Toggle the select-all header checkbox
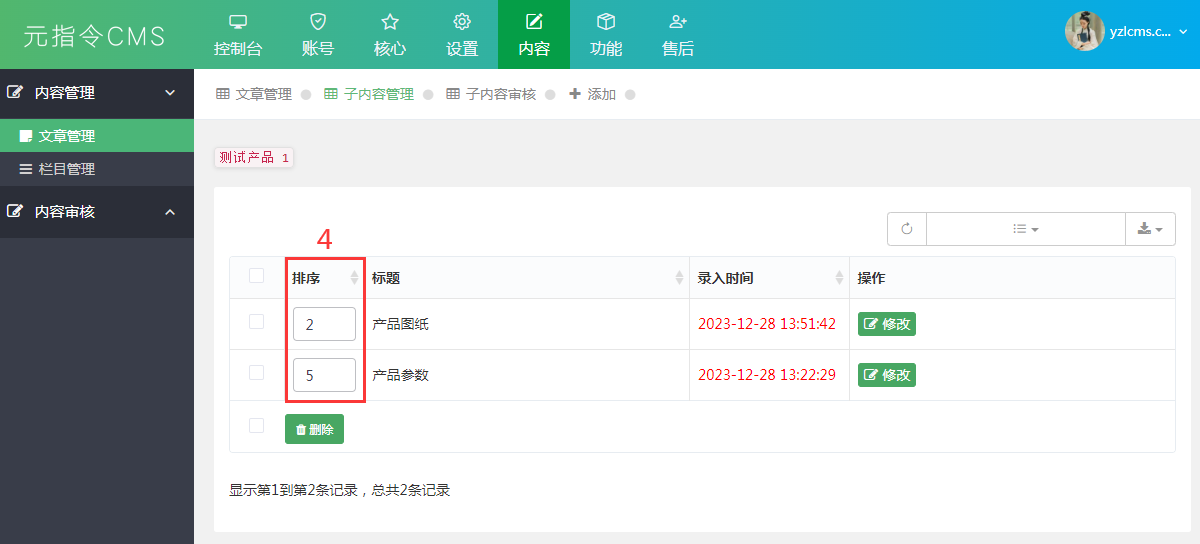The image size is (1200, 544). click(257, 276)
